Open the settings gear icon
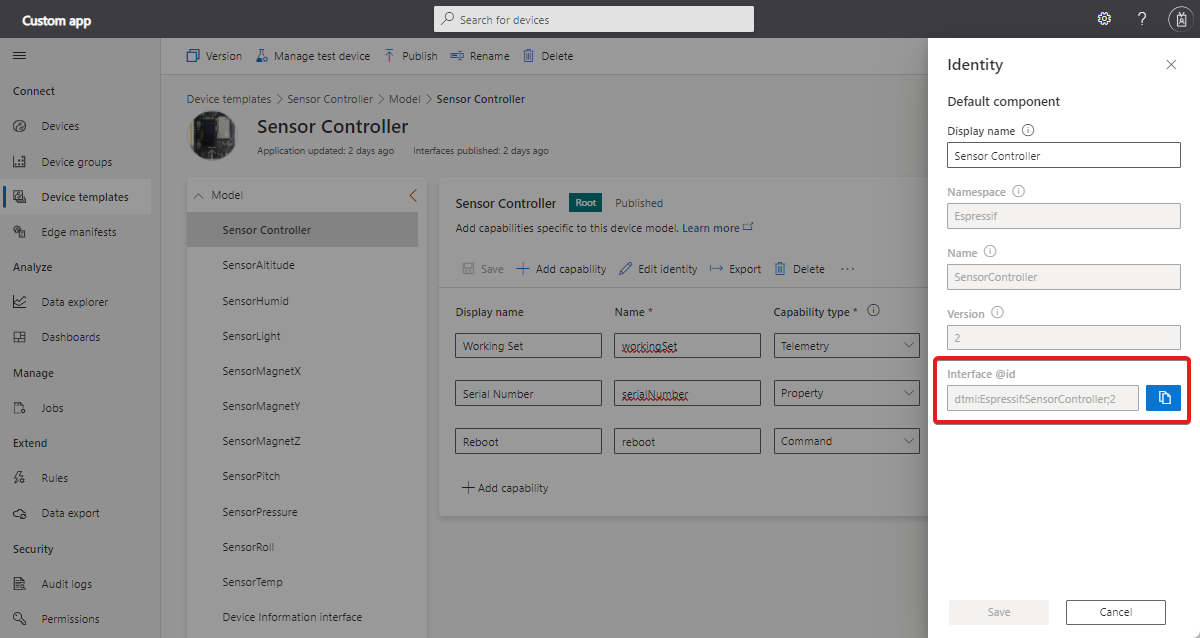 (1104, 19)
